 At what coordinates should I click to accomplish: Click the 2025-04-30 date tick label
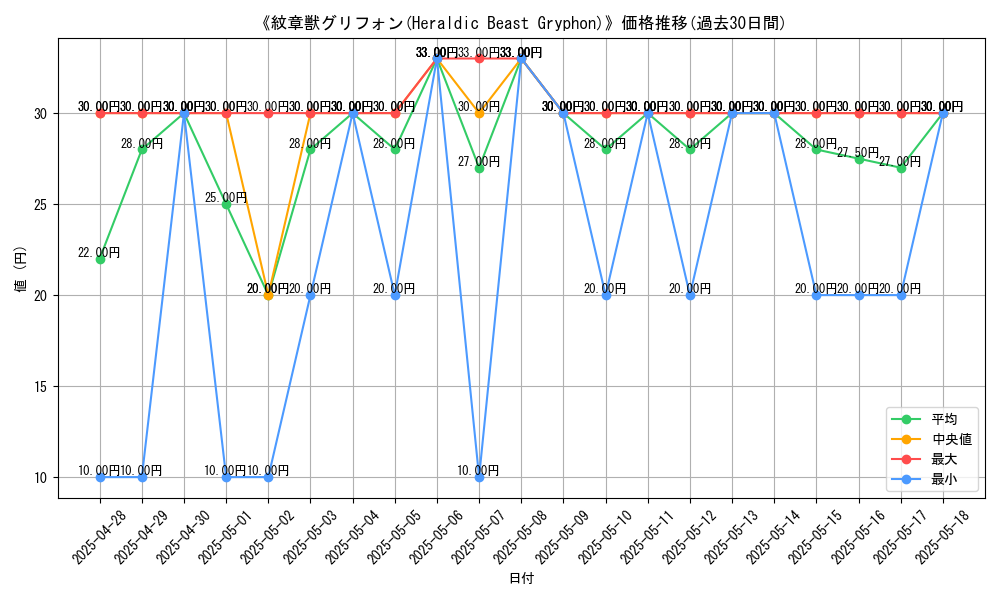[x=182, y=537]
